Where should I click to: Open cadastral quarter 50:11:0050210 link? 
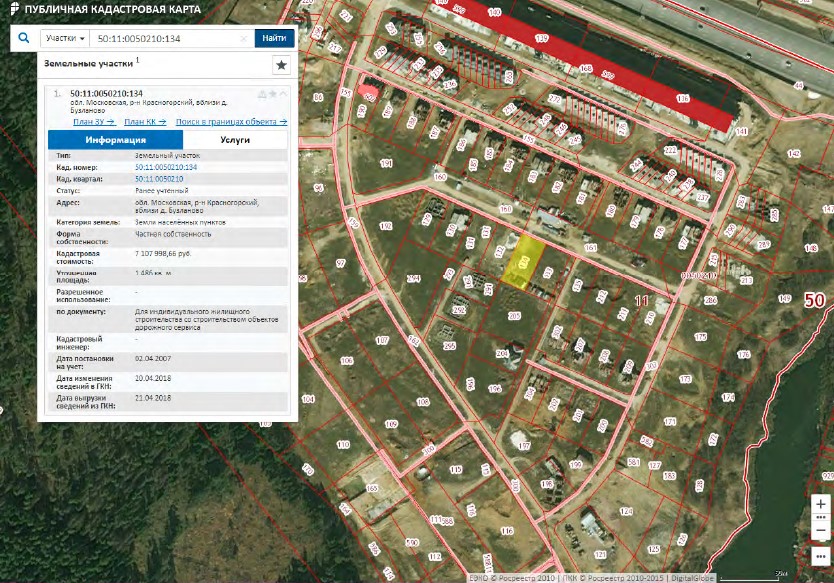pyautogui.click(x=160, y=178)
